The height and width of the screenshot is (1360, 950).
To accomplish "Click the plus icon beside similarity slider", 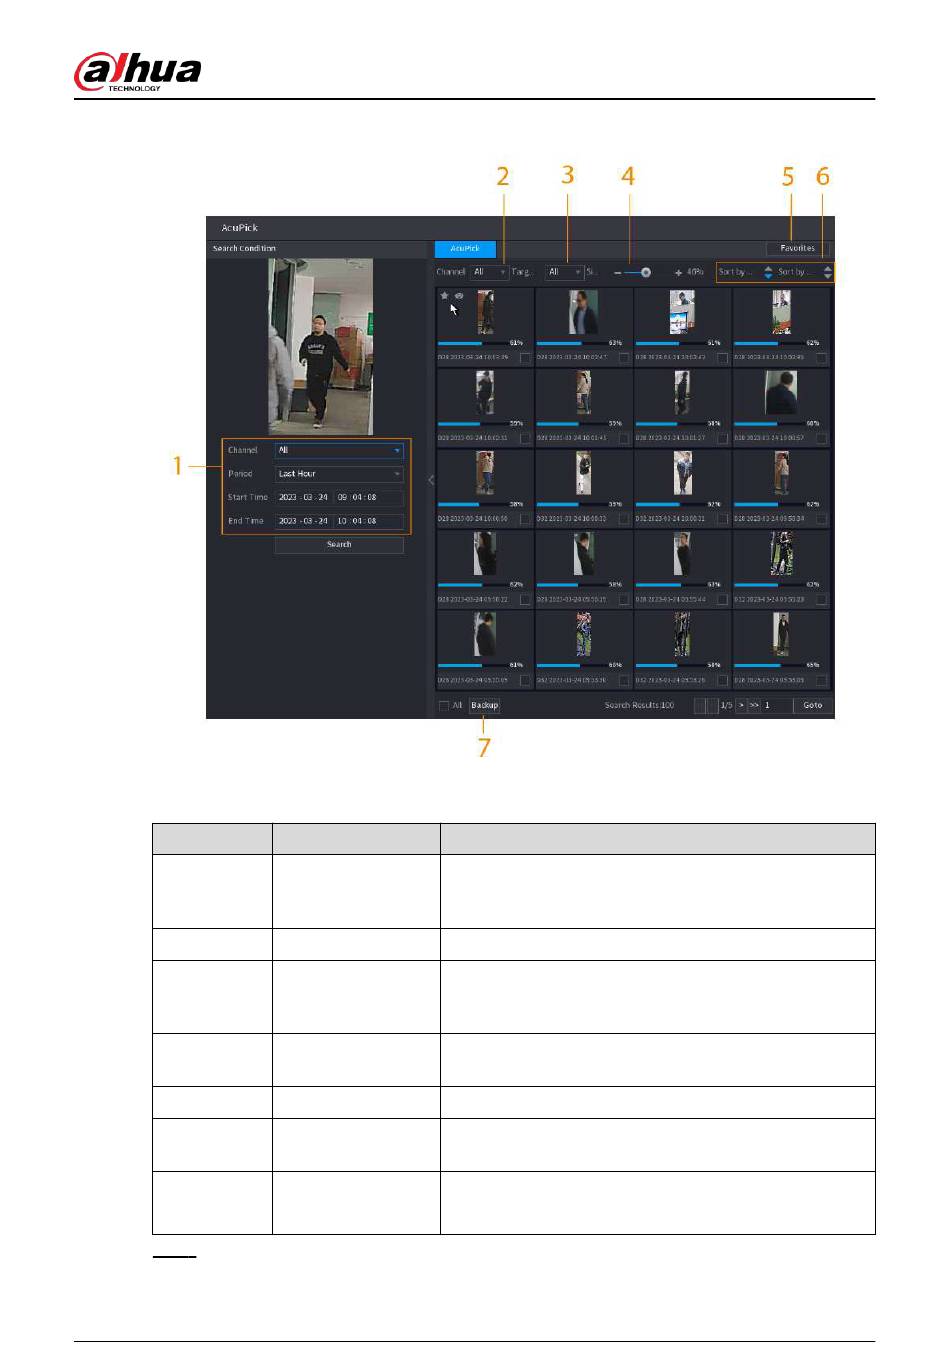I will coord(678,272).
